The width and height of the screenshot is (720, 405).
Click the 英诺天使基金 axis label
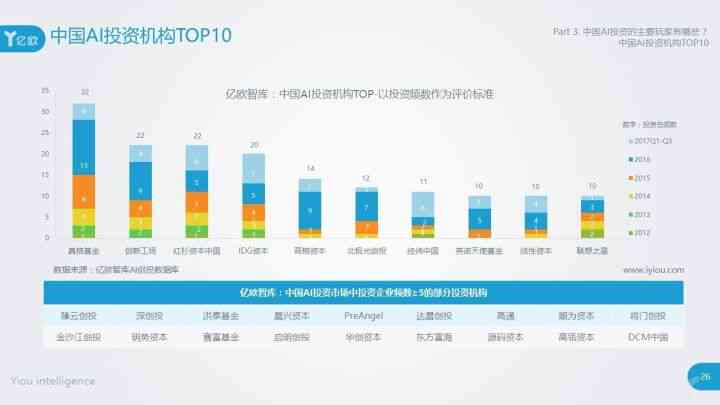point(479,251)
